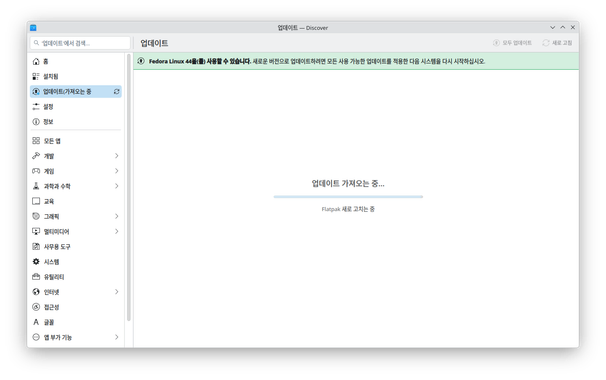
Task: Expand the 인터넷 category chevron
Action: 116,292
